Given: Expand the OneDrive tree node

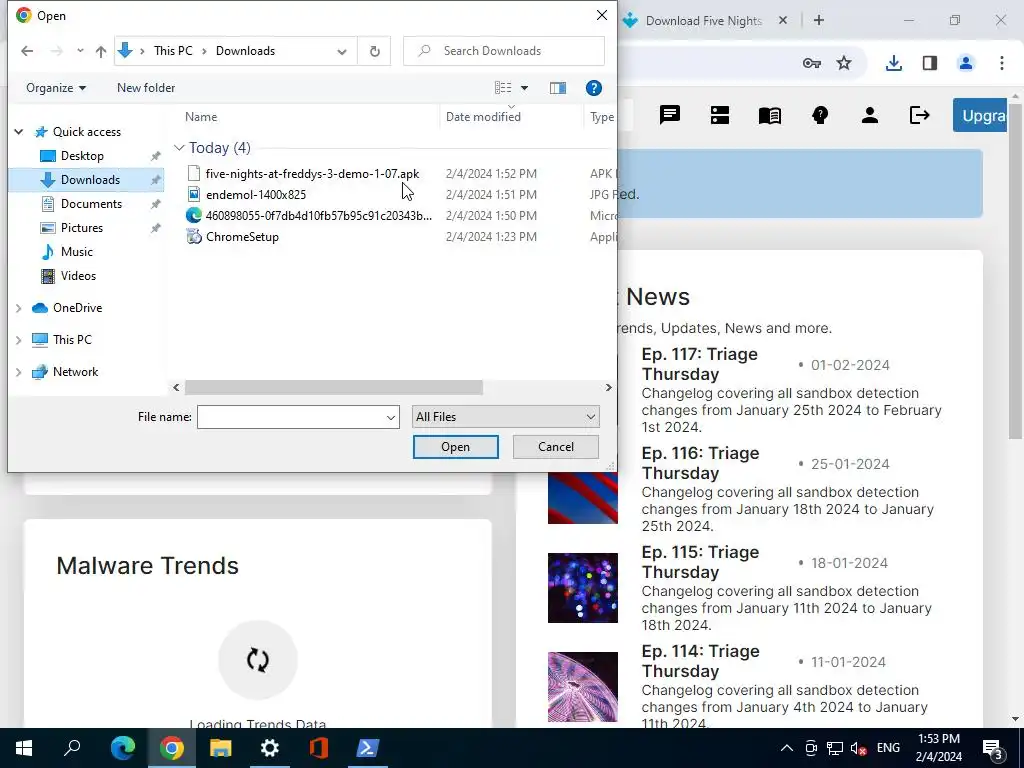Looking at the screenshot, I should coord(19,308).
